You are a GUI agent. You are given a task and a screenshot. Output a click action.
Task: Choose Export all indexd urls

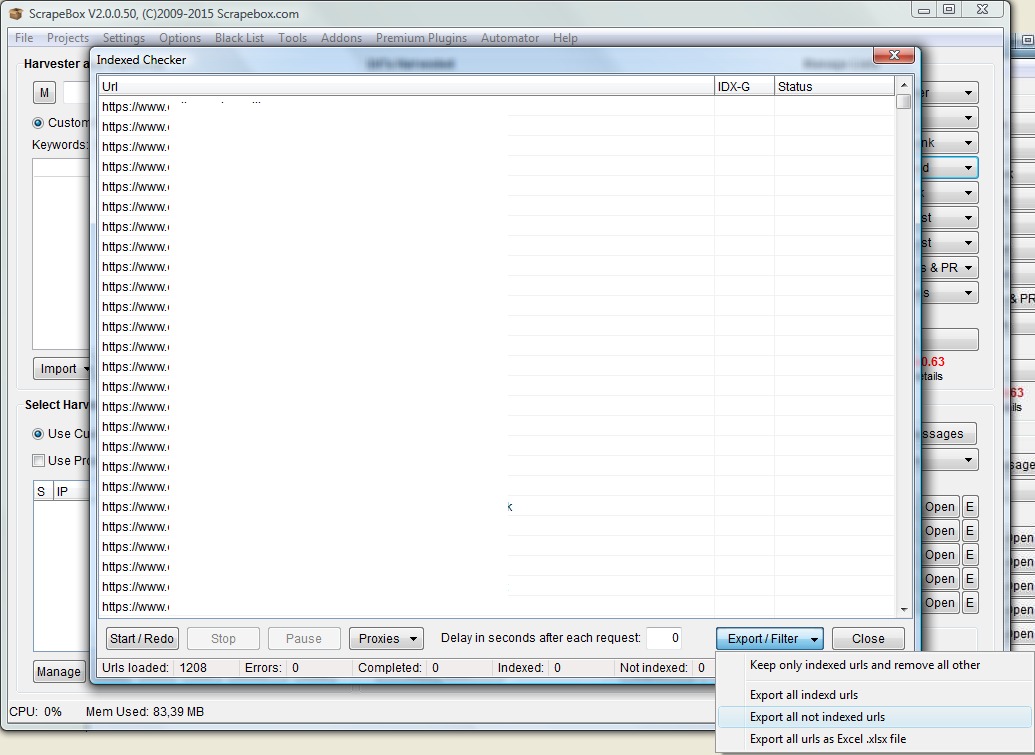874,695
